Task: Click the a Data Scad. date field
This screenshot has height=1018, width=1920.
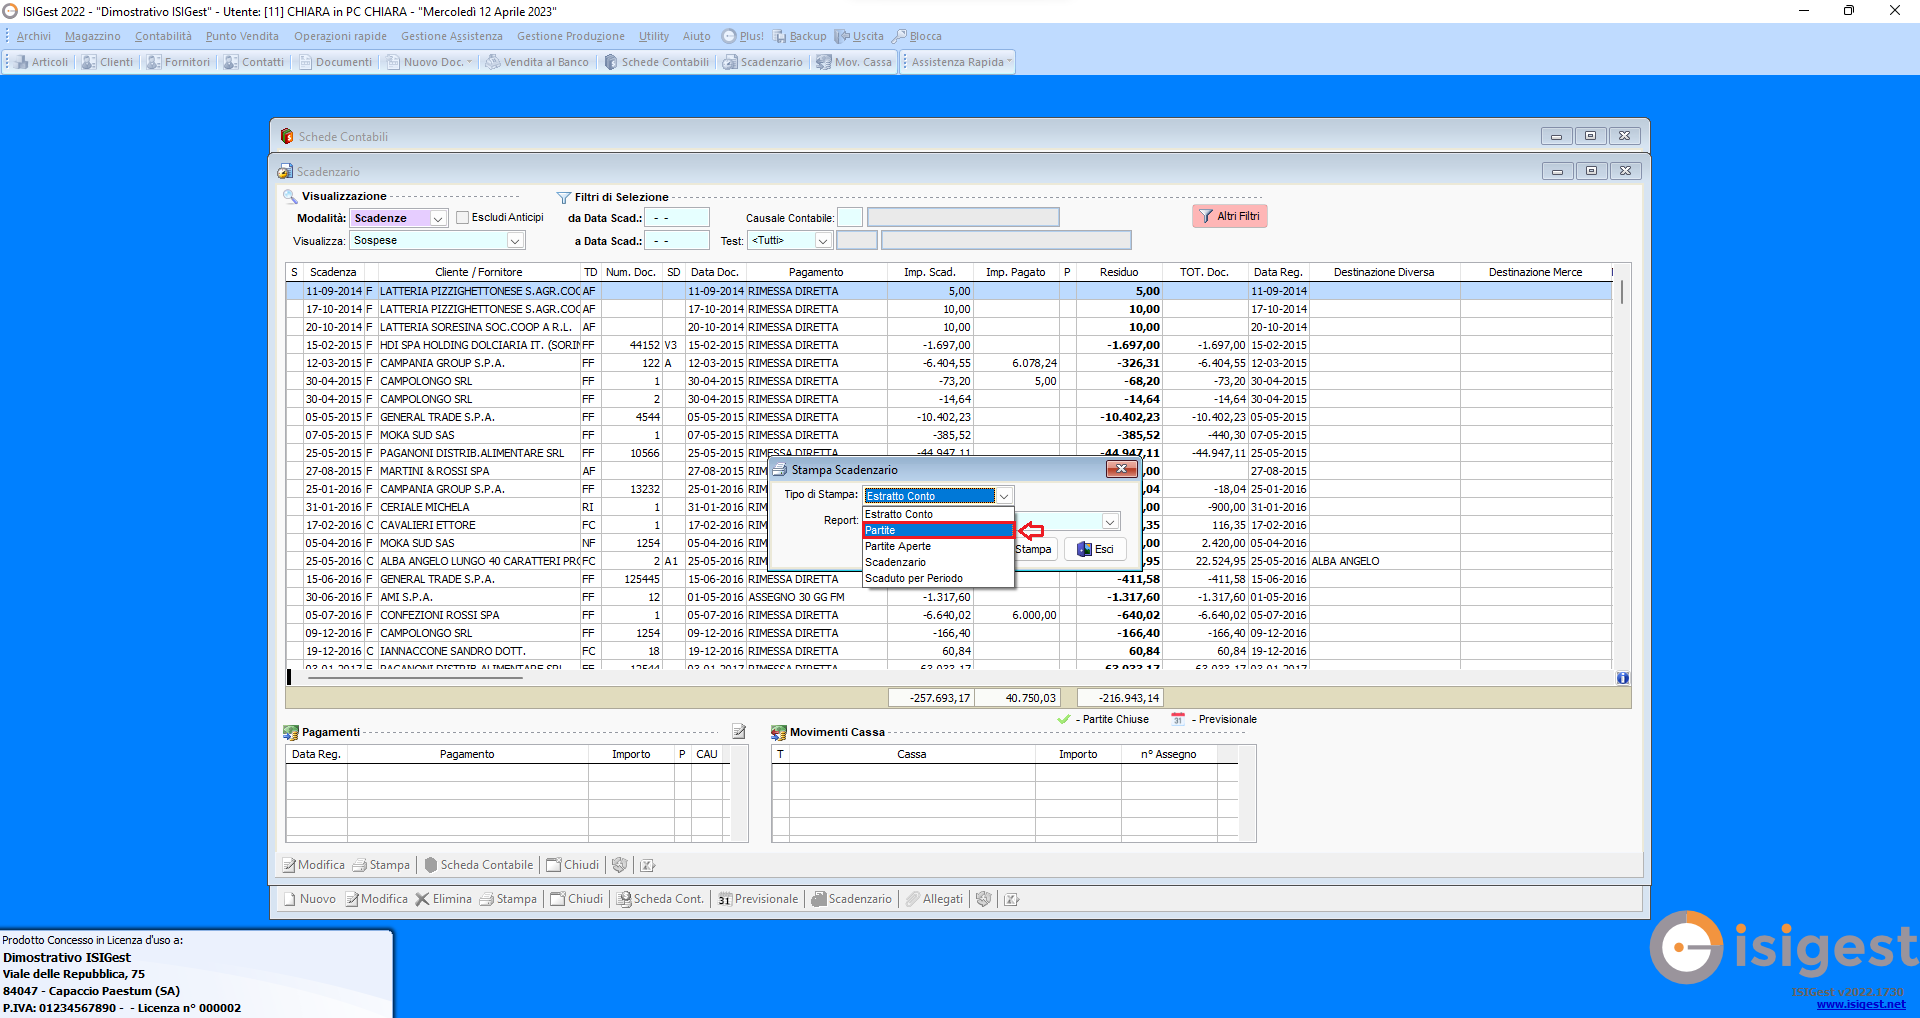Action: 677,241
